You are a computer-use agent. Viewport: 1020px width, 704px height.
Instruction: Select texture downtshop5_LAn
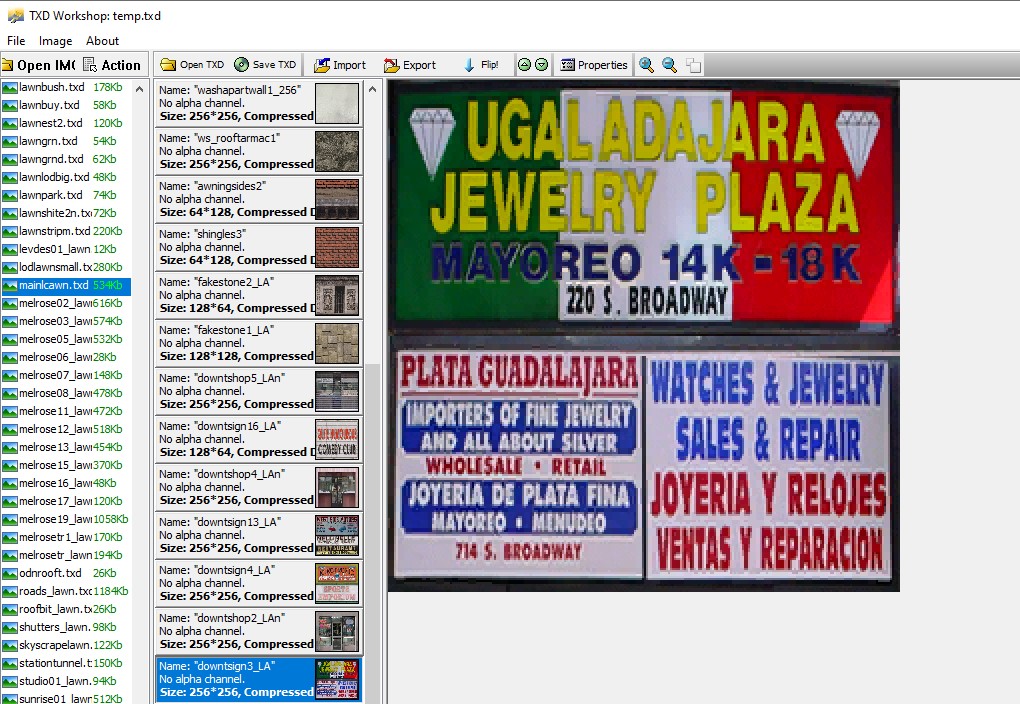(x=258, y=392)
